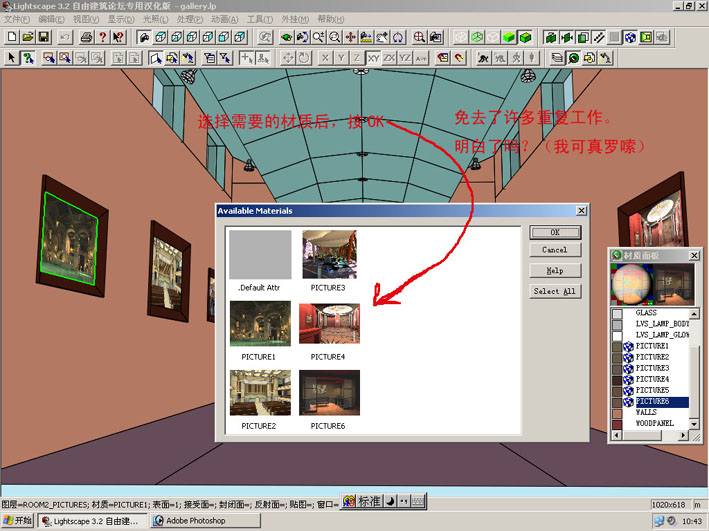Open Help with the red question mark icon
This screenshot has width=709, height=531.
(103, 37)
